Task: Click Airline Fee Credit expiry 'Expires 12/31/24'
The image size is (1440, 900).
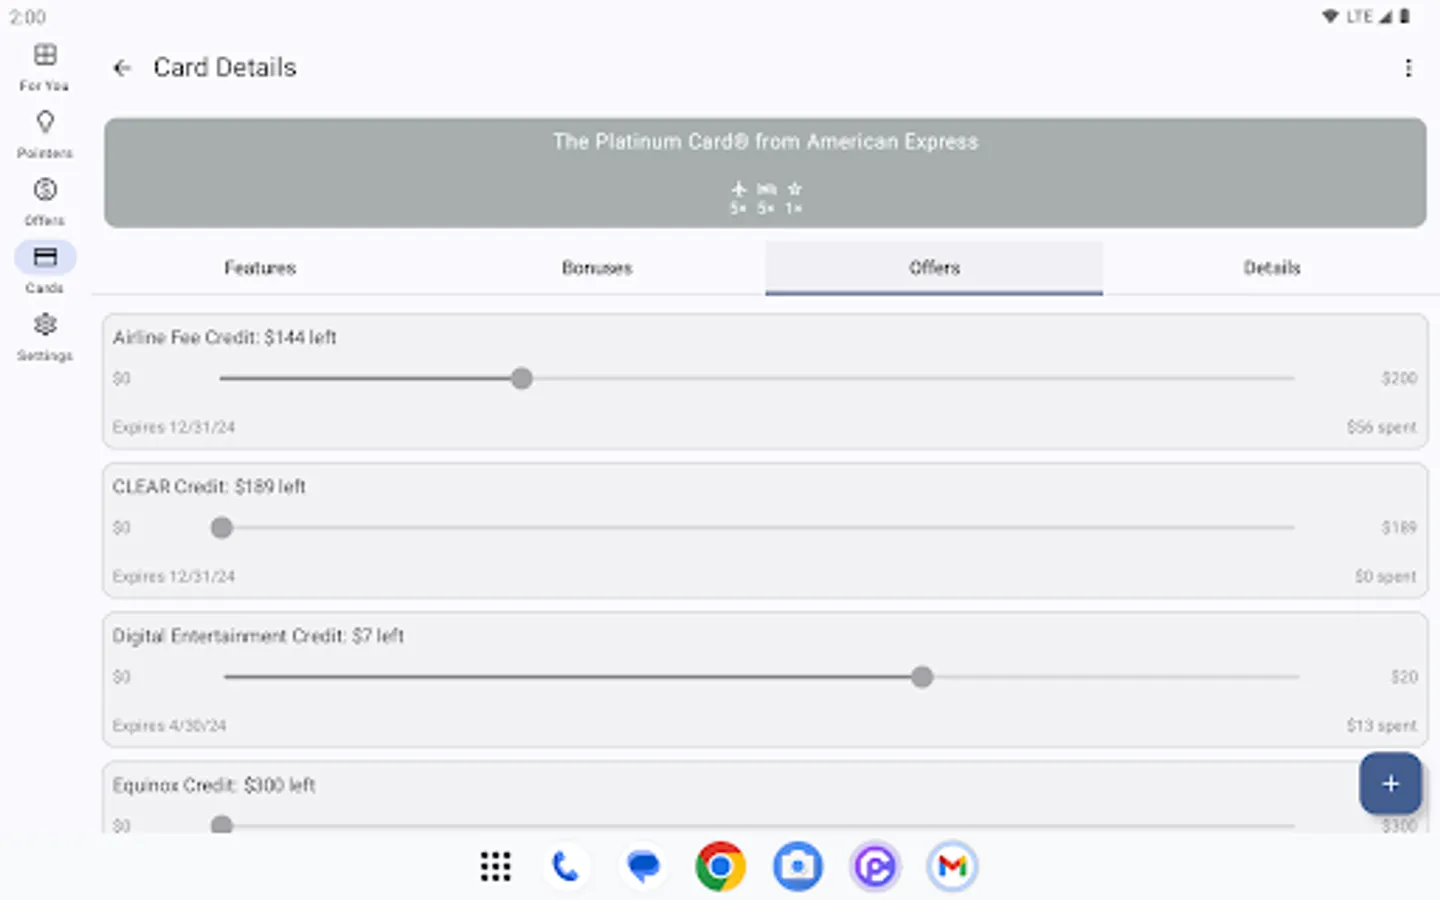Action: pos(174,427)
